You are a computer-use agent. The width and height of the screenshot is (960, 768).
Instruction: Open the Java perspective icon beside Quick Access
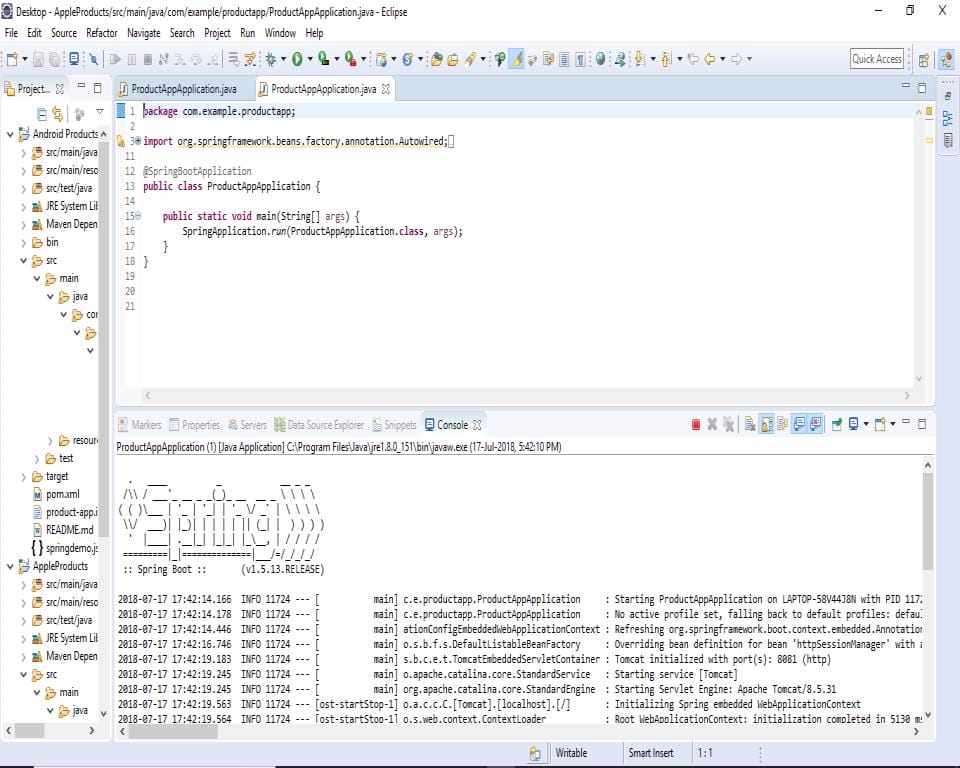click(945, 59)
